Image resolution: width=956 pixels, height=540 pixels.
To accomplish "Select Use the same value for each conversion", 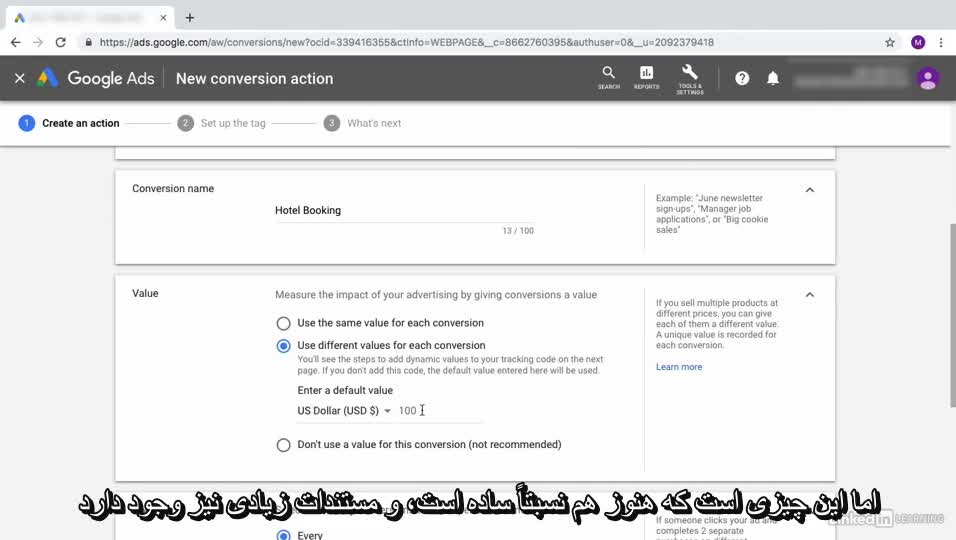I will click(x=284, y=323).
